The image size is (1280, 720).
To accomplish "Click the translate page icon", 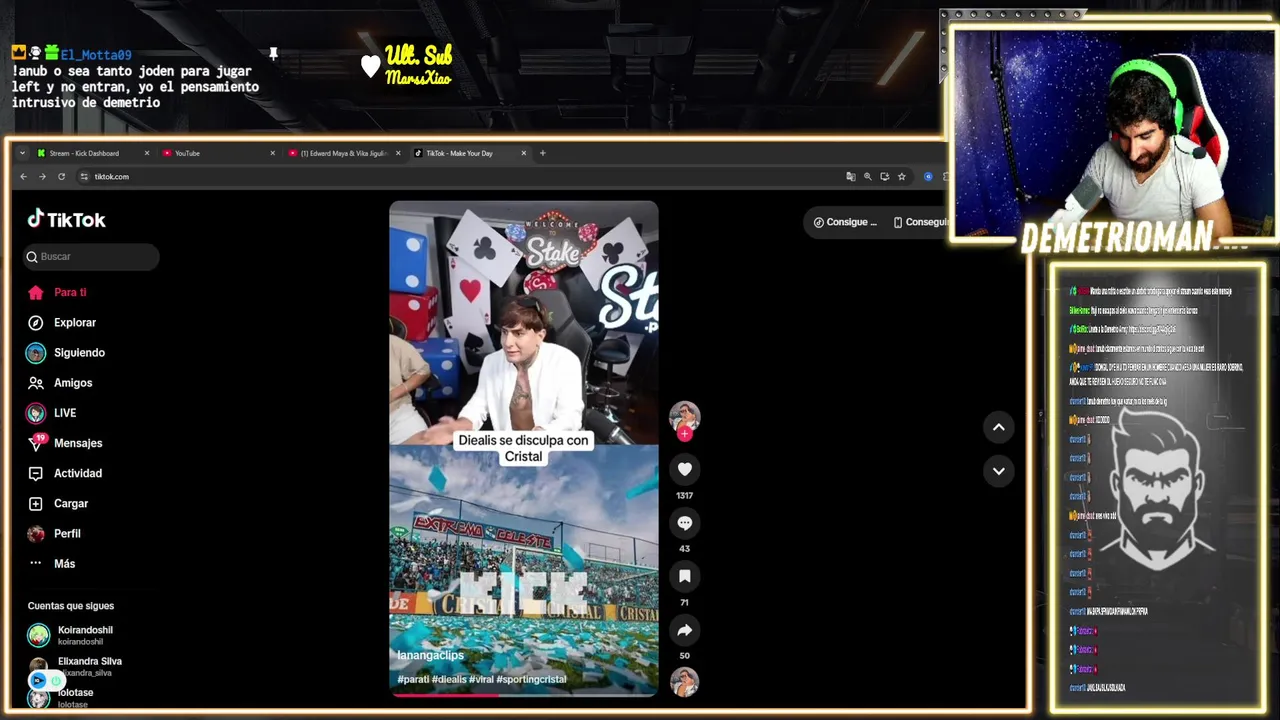I will pos(851,177).
